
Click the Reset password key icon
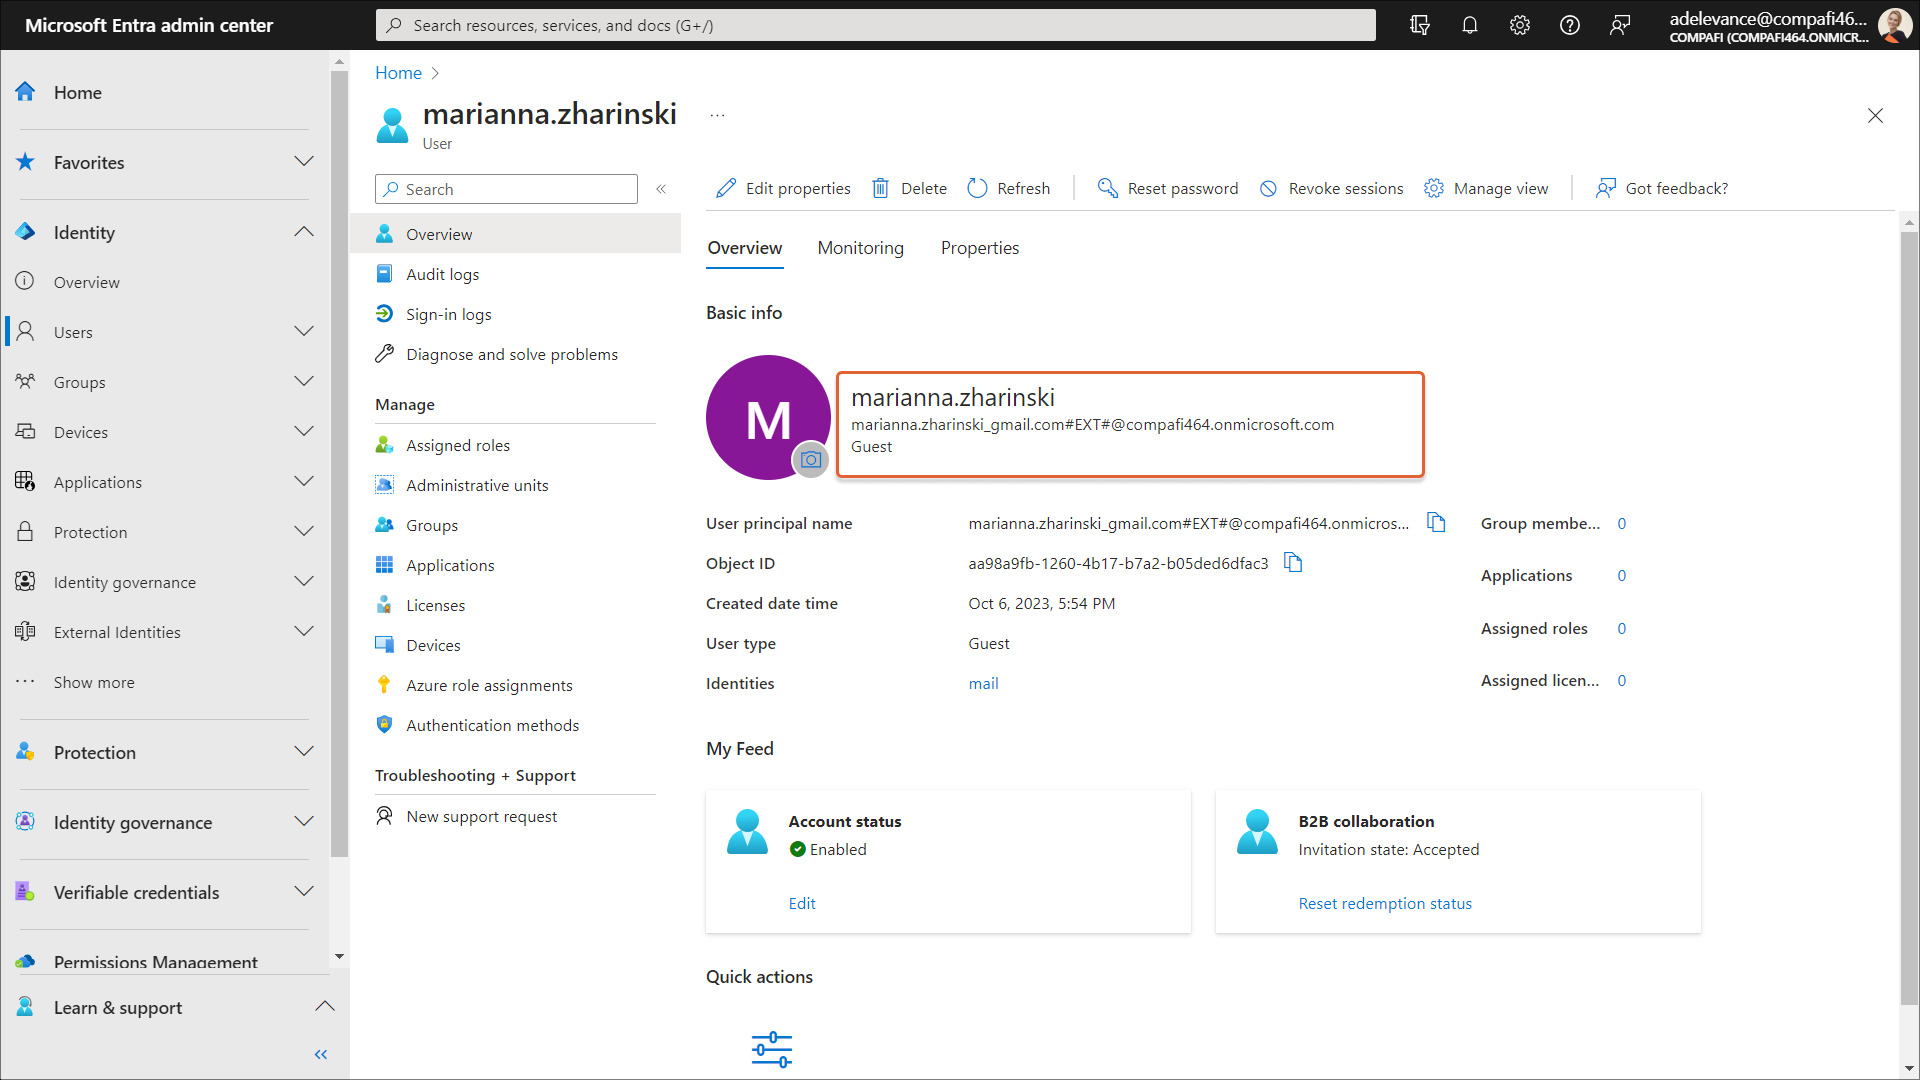coord(1107,188)
